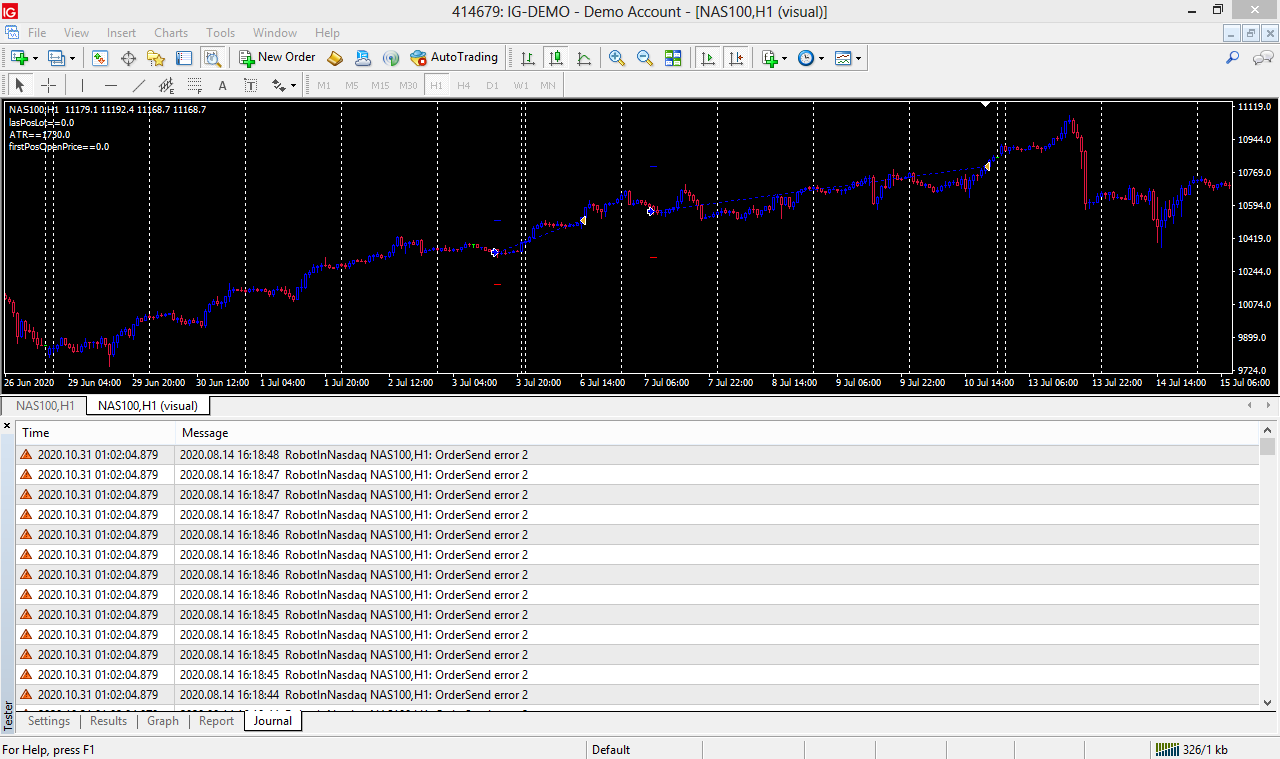Viewport: 1280px width, 759px height.
Task: Open the templates dropdown
Action: tap(859, 58)
